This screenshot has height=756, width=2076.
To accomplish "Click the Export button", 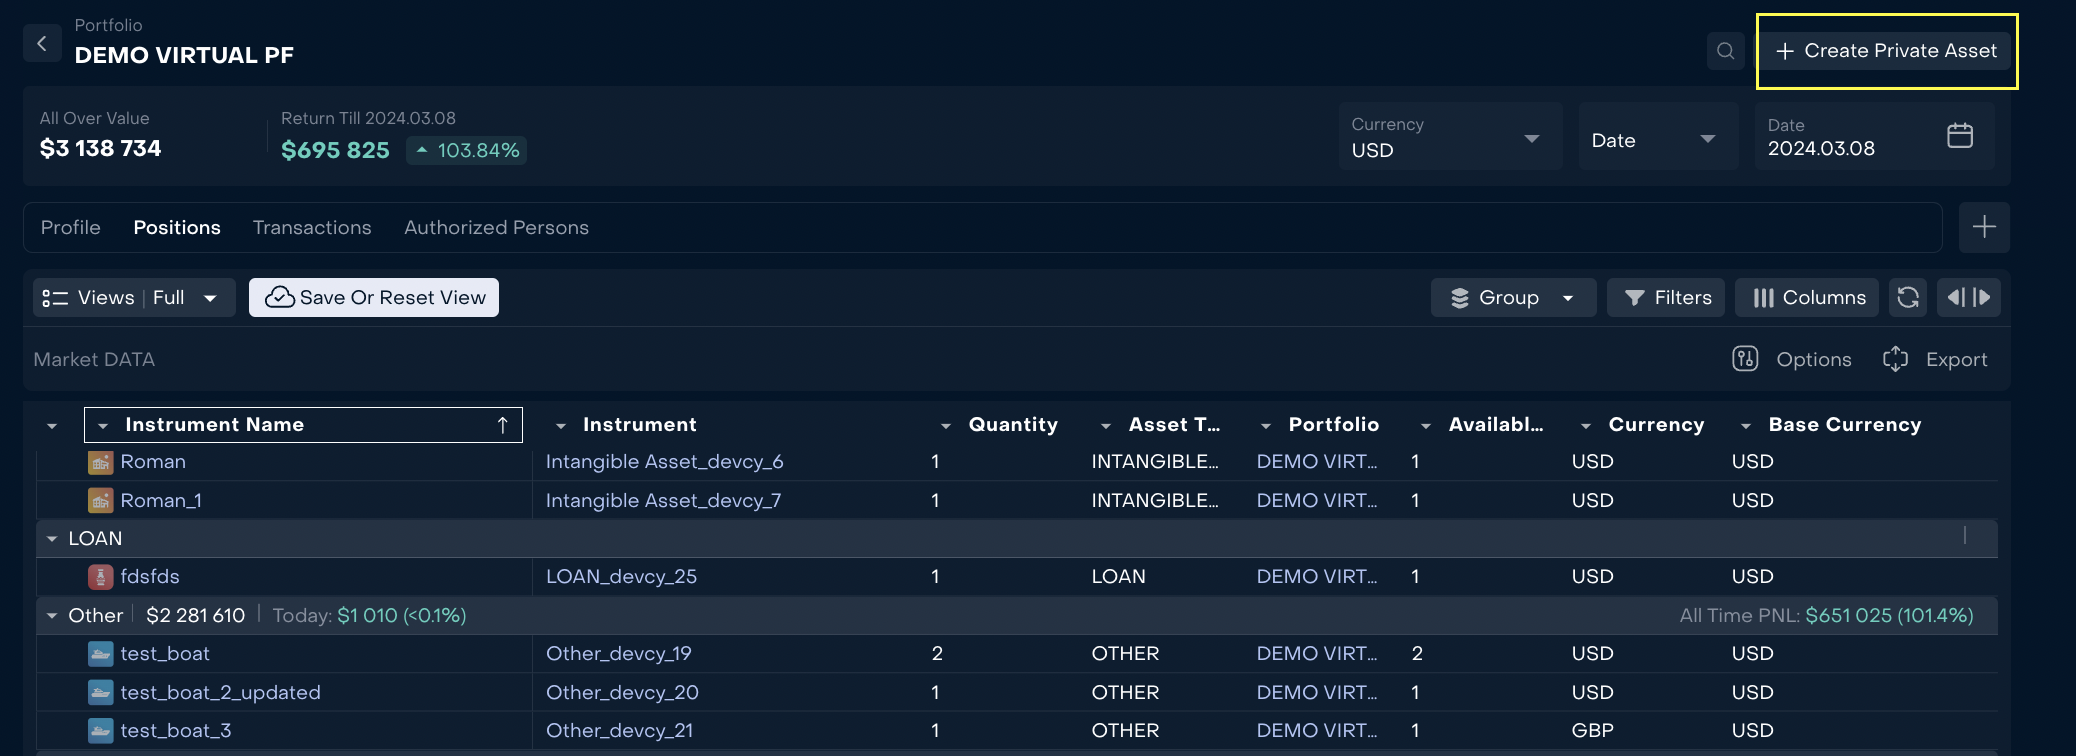I will [x=1935, y=359].
